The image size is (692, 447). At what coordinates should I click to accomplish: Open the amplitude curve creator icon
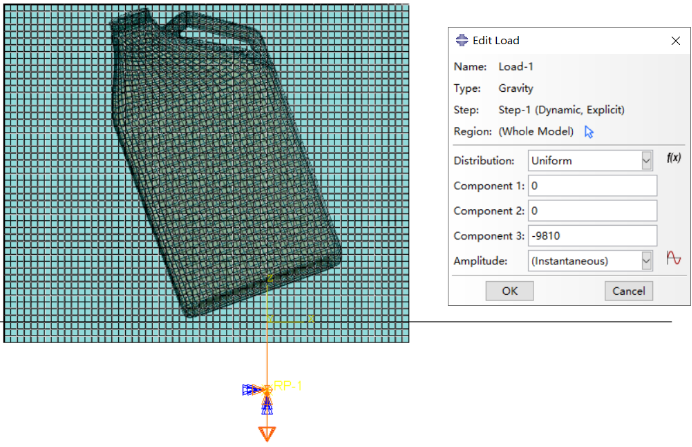(x=673, y=258)
